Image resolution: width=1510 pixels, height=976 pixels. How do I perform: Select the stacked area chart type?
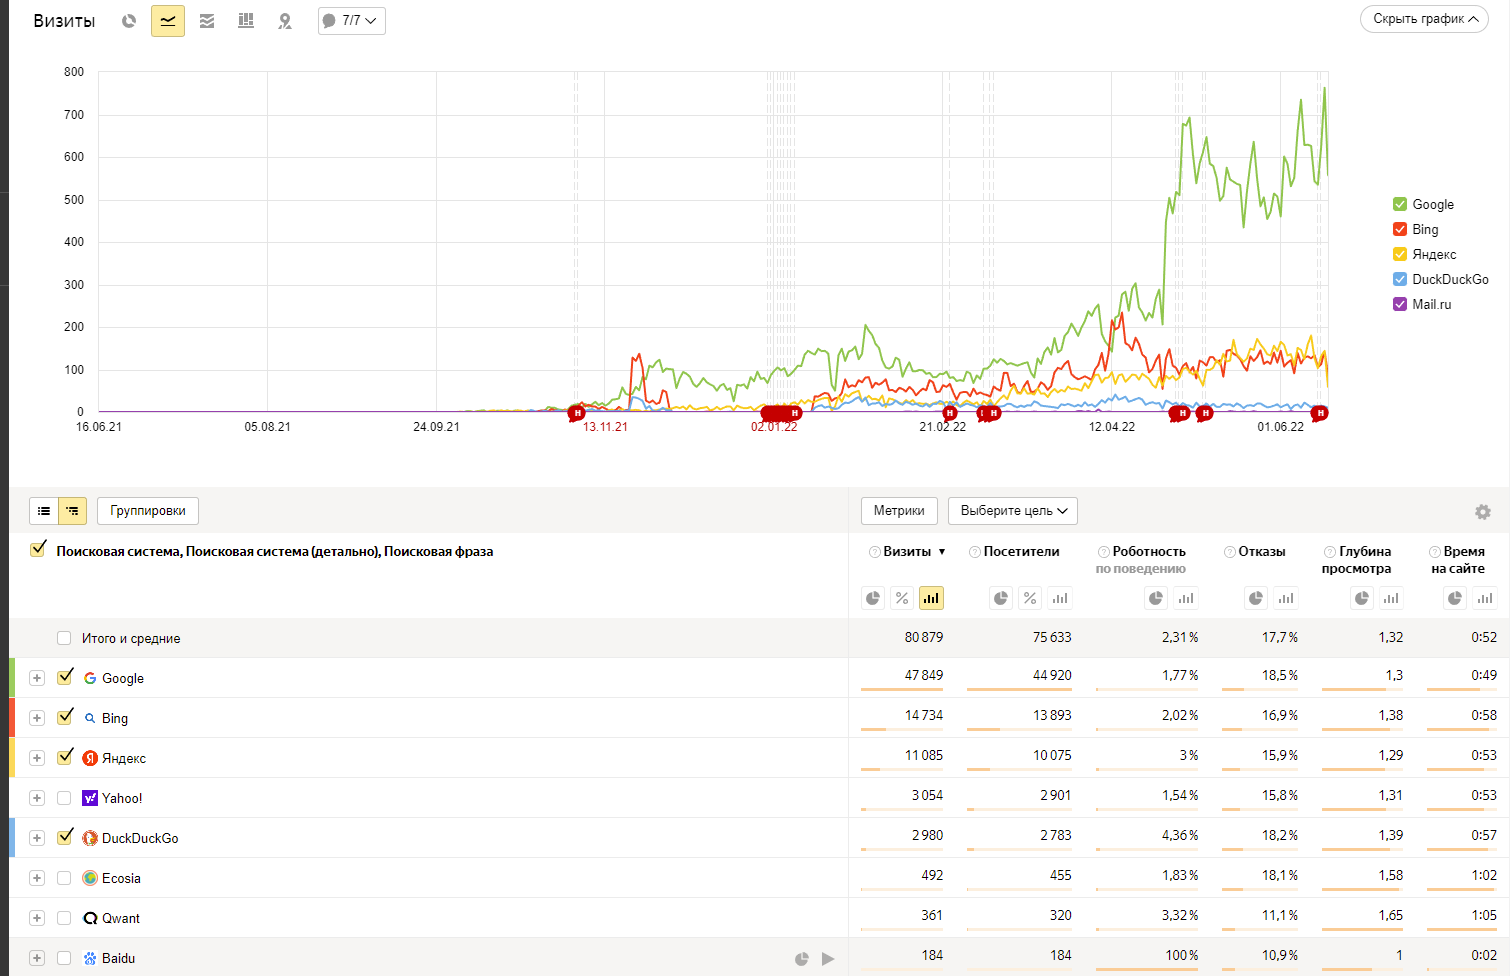[207, 21]
